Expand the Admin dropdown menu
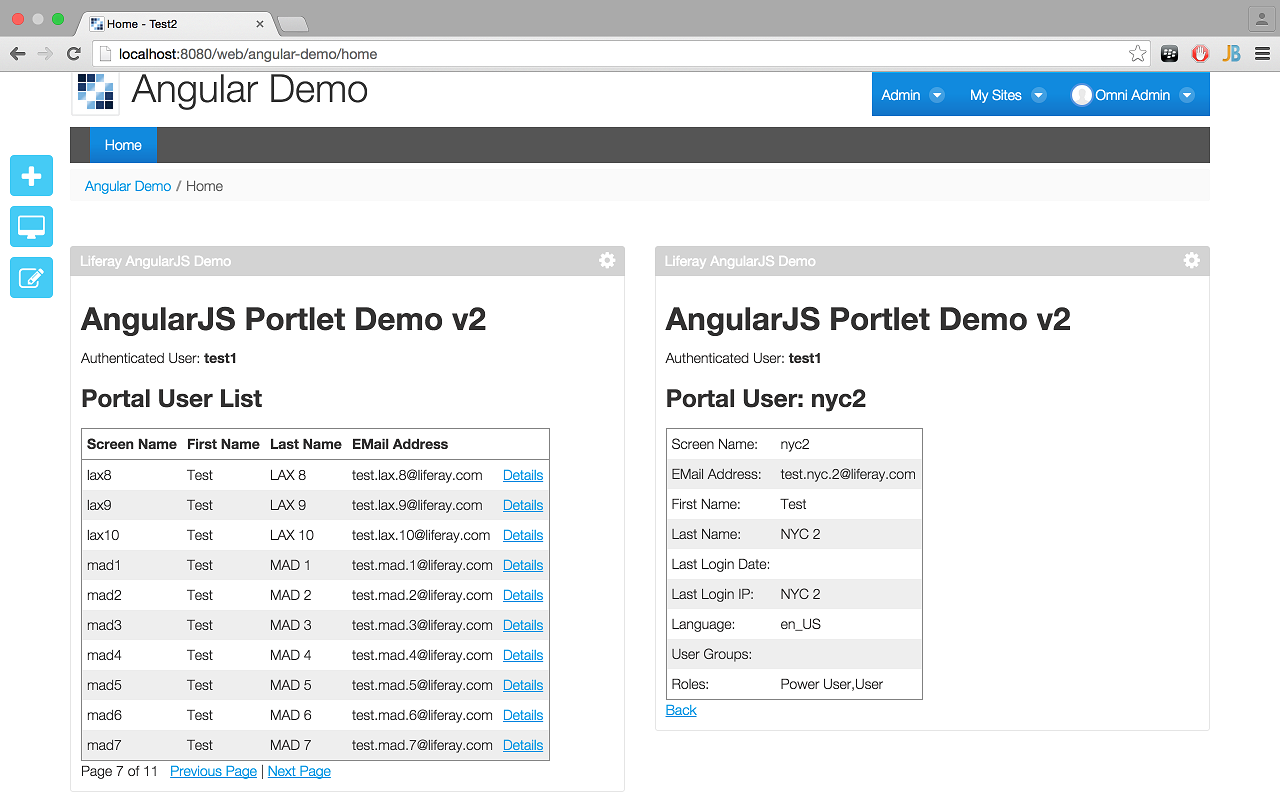This screenshot has height=800, width=1280. (x=937, y=95)
